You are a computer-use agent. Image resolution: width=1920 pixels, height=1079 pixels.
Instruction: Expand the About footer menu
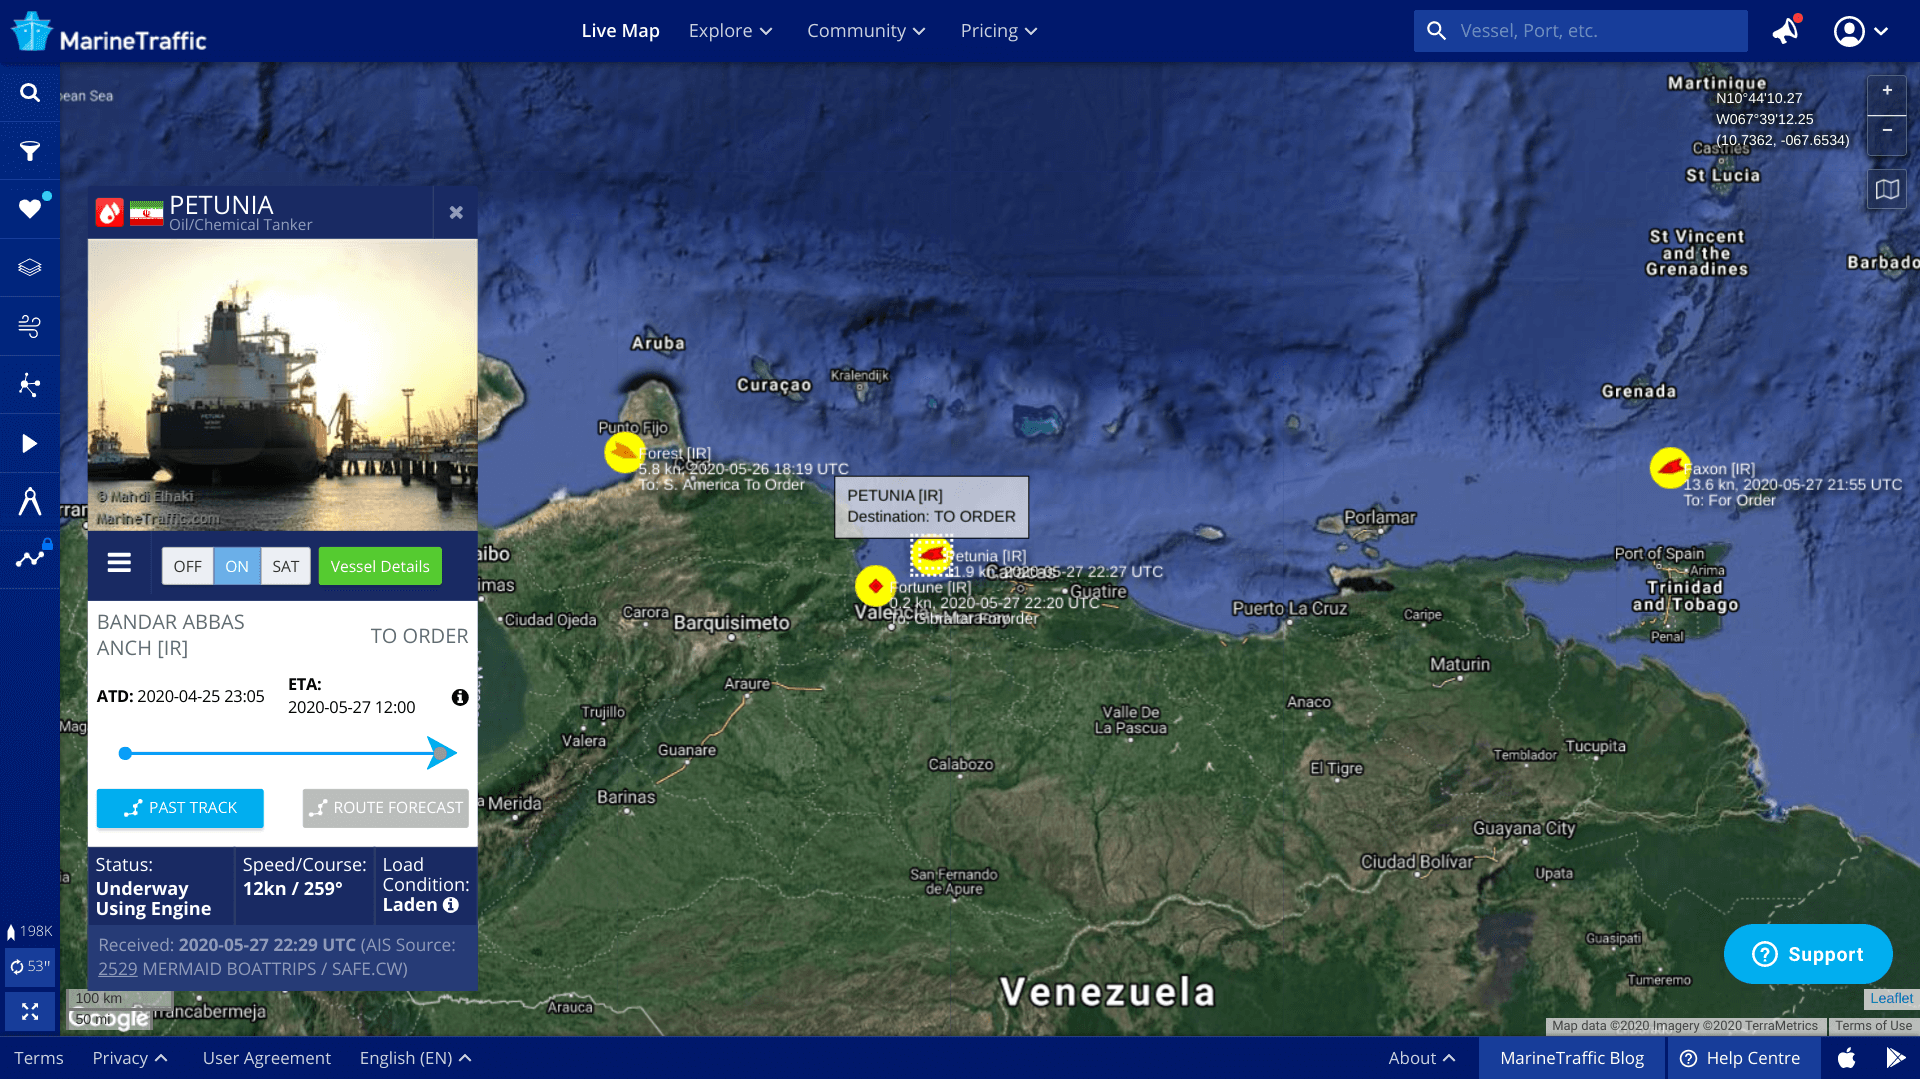(1421, 1057)
